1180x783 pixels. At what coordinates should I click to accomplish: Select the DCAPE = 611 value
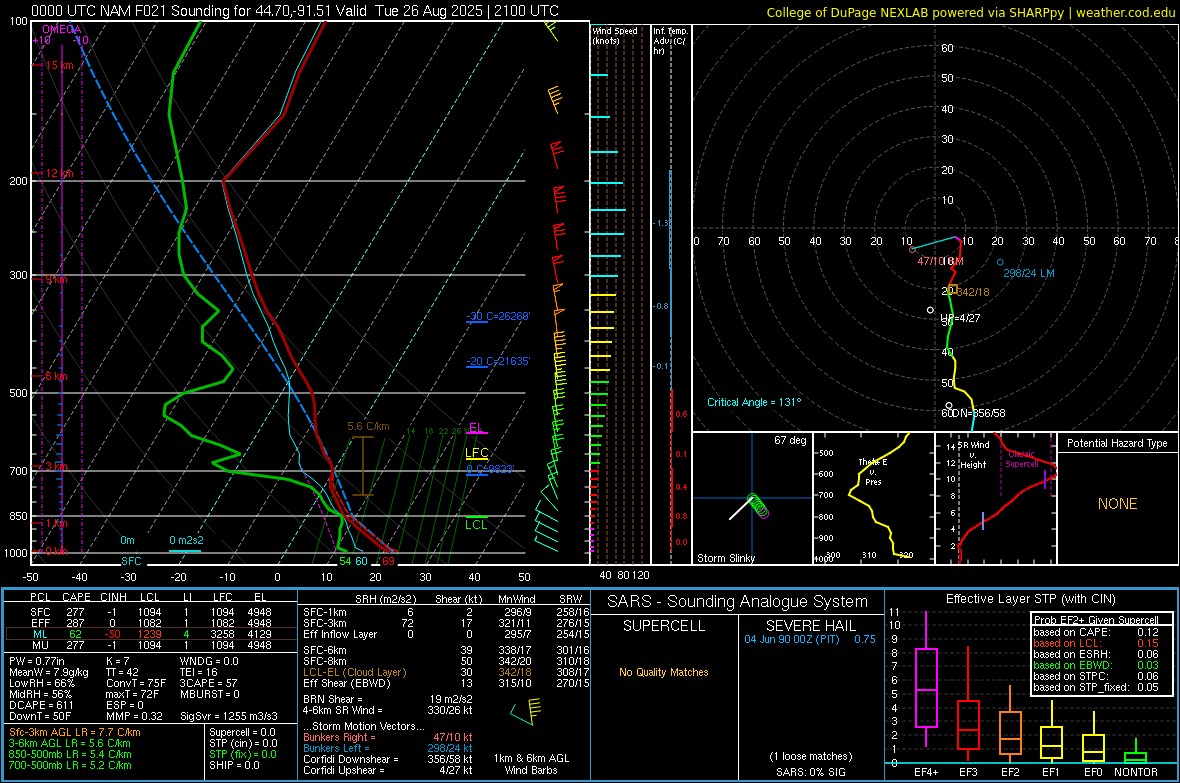click(41, 705)
